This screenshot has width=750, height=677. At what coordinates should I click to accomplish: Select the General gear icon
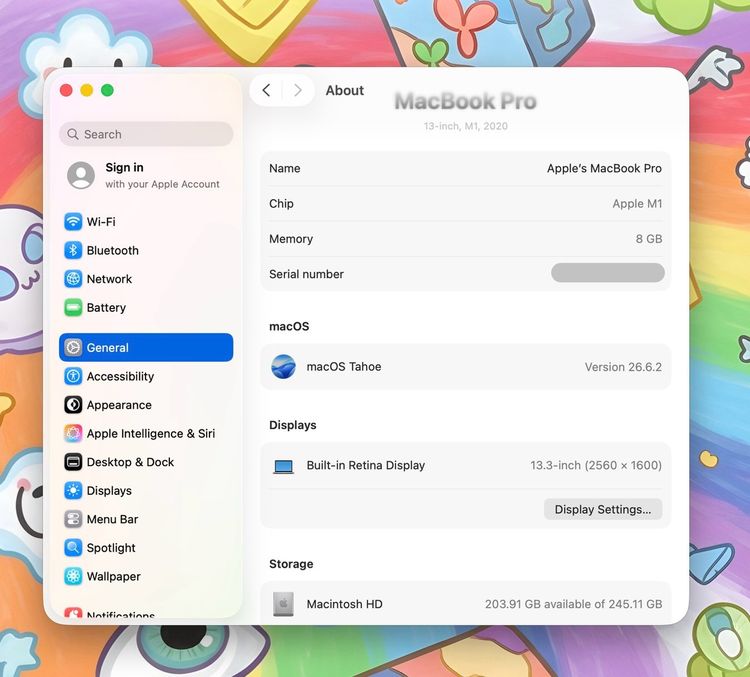tap(73, 347)
